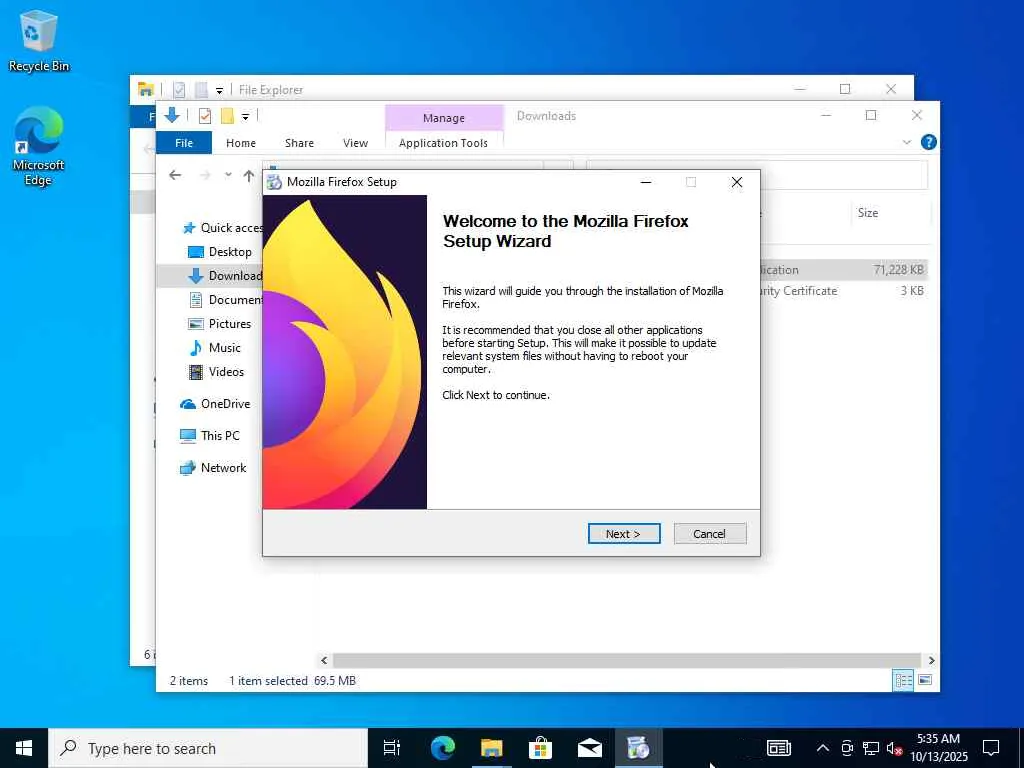Image resolution: width=1024 pixels, height=768 pixels.
Task: Switch to details view layout icon
Action: click(903, 680)
